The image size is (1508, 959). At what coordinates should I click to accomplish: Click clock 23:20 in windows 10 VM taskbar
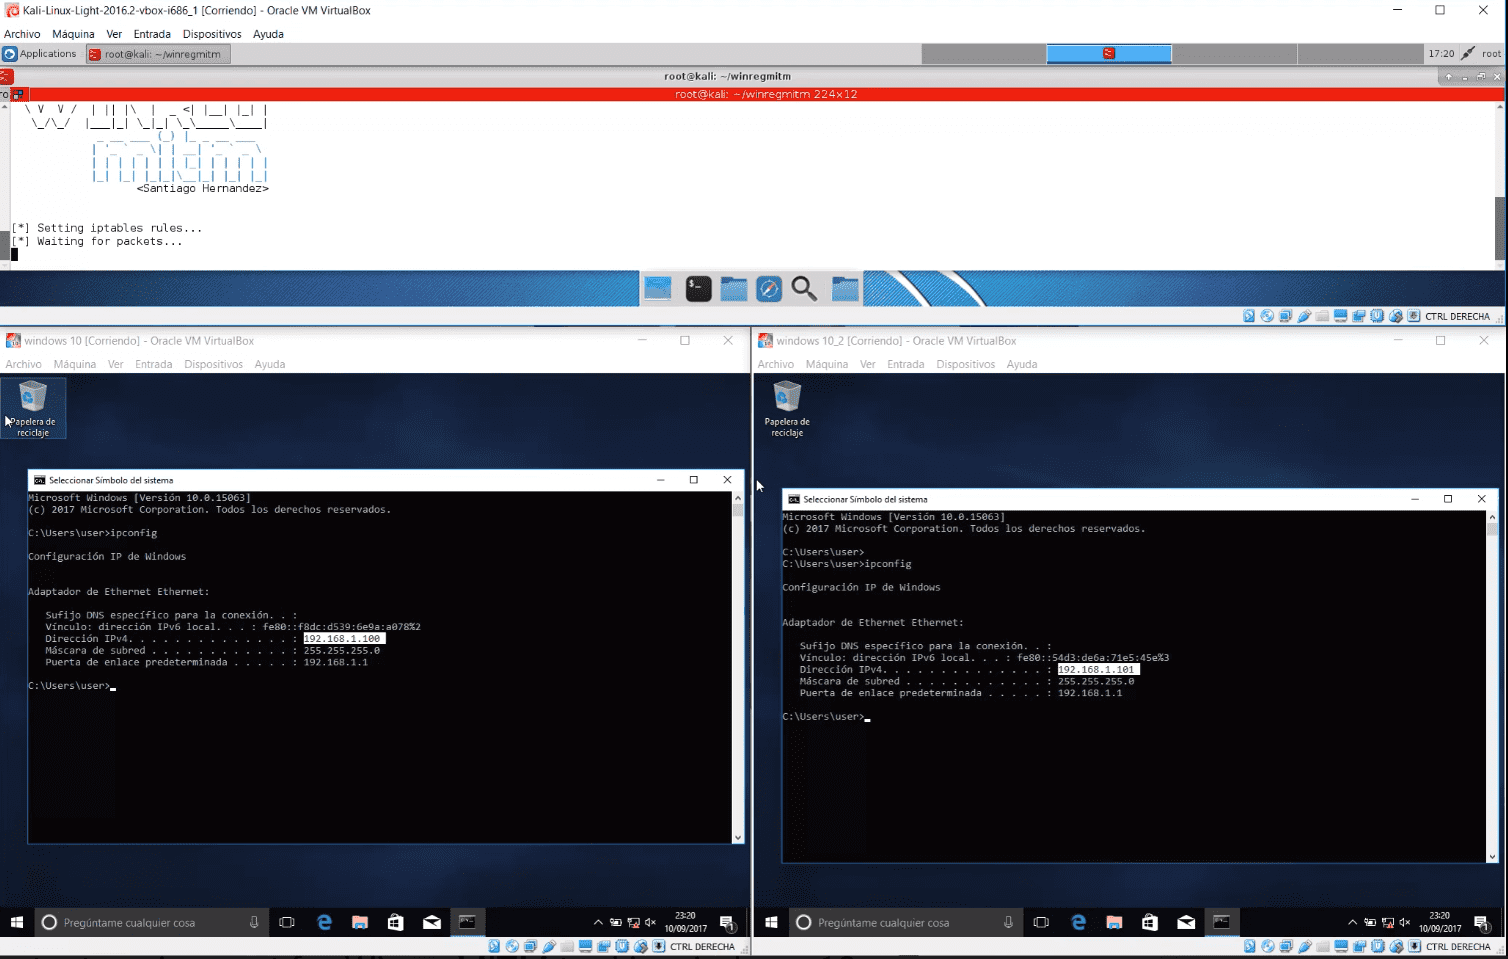click(686, 922)
